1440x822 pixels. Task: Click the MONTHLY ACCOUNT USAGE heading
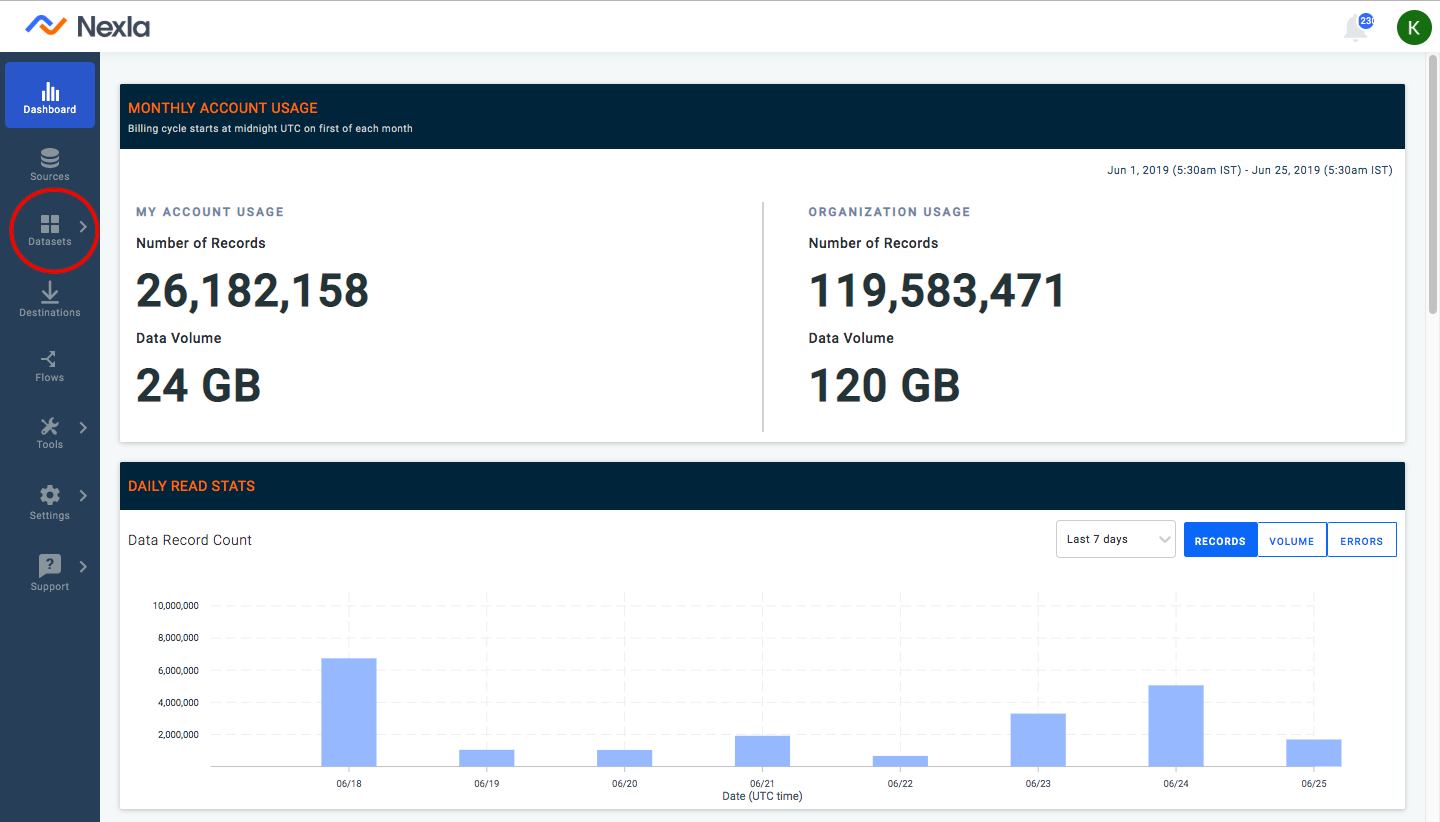(223, 108)
